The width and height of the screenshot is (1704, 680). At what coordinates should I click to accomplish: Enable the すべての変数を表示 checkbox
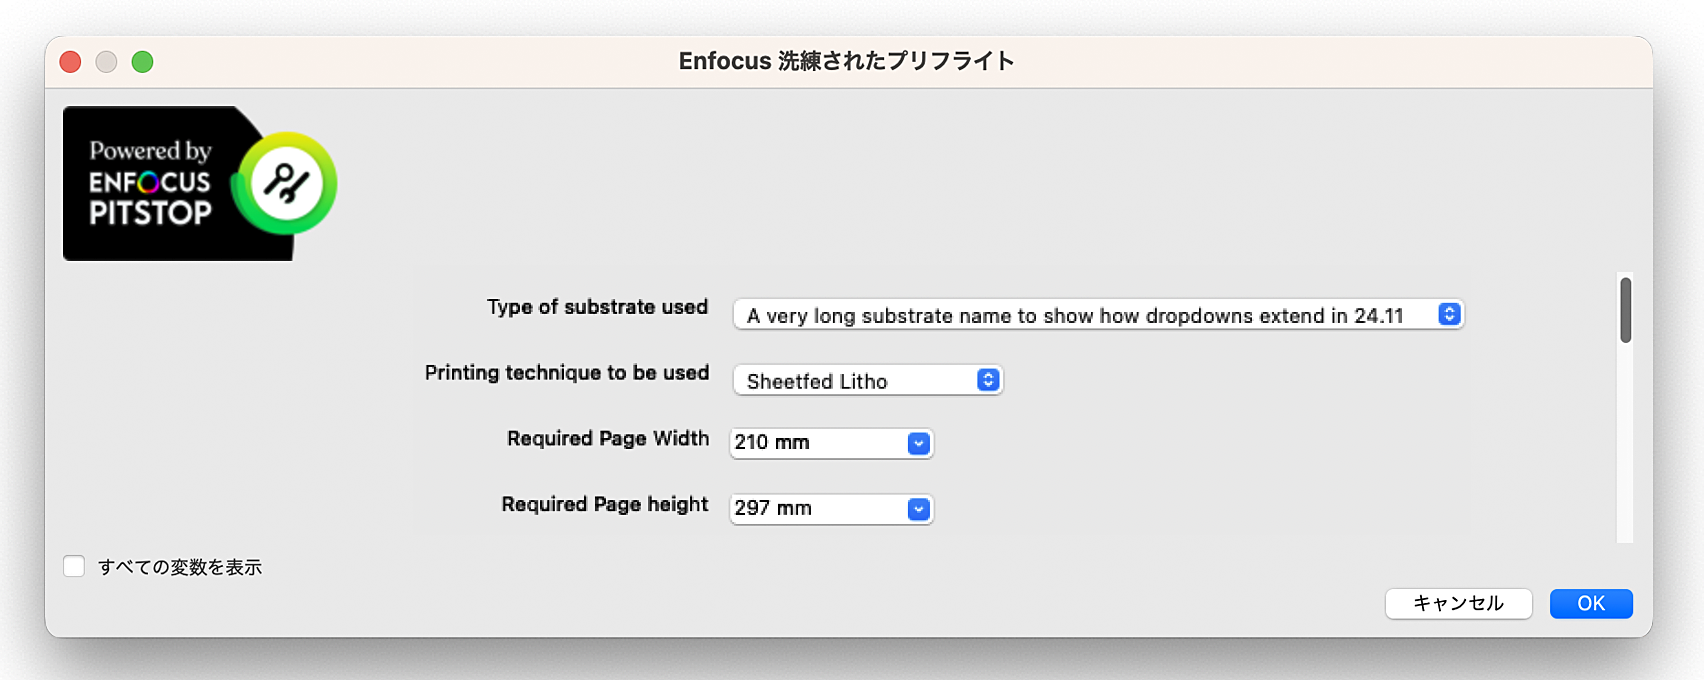74,567
